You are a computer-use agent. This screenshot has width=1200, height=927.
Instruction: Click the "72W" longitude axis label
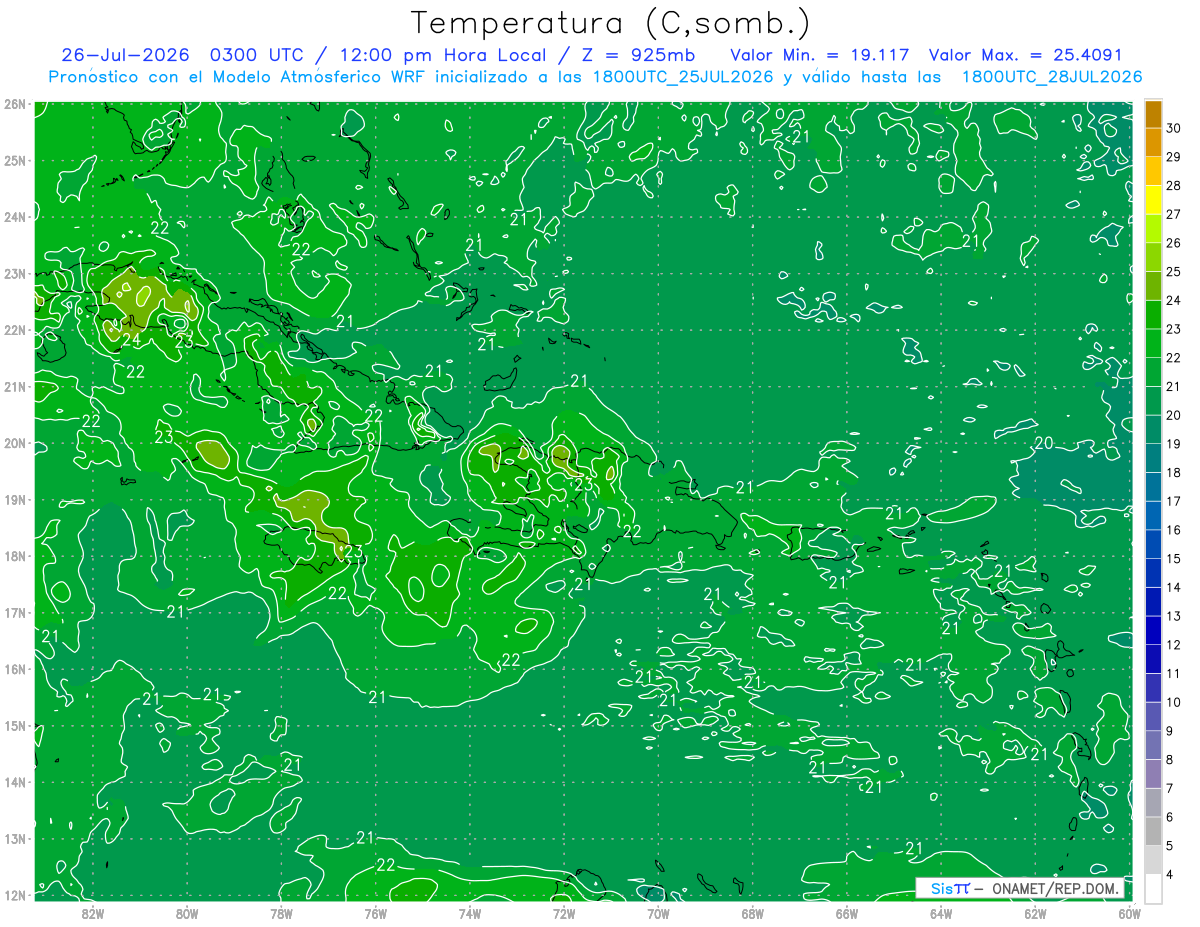564,913
